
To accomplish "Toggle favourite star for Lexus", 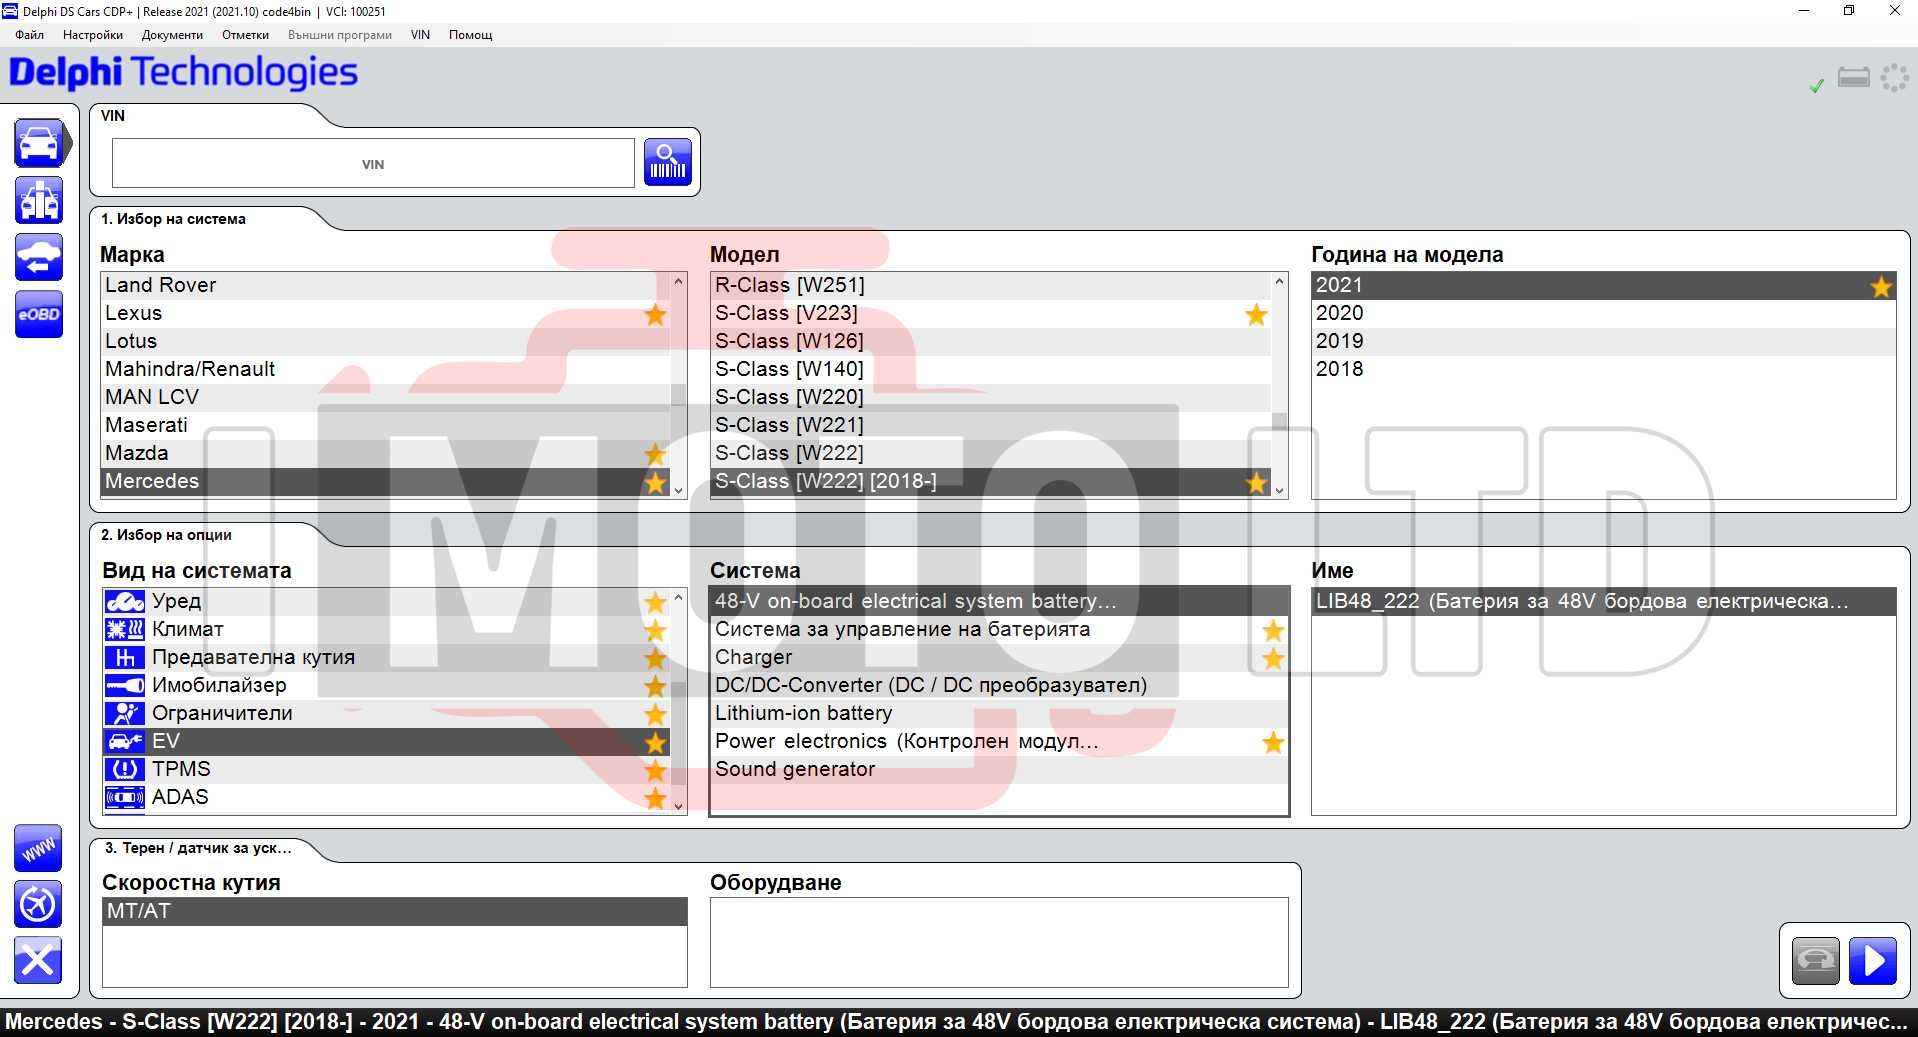I will [655, 315].
